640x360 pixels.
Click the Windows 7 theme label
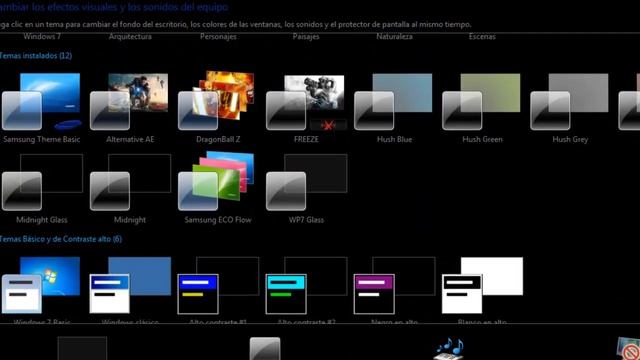tap(42, 36)
